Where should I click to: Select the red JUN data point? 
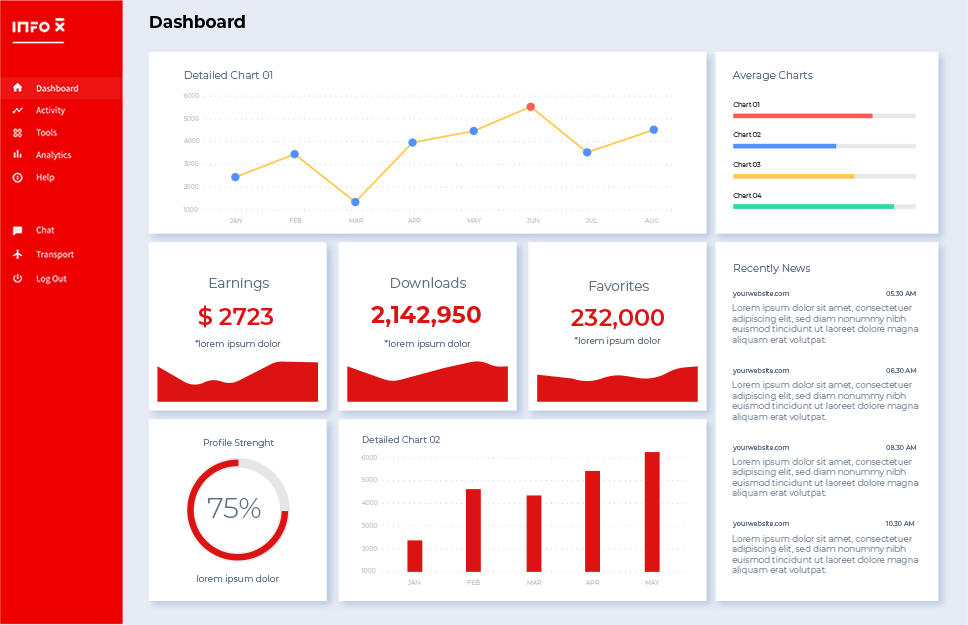(530, 107)
